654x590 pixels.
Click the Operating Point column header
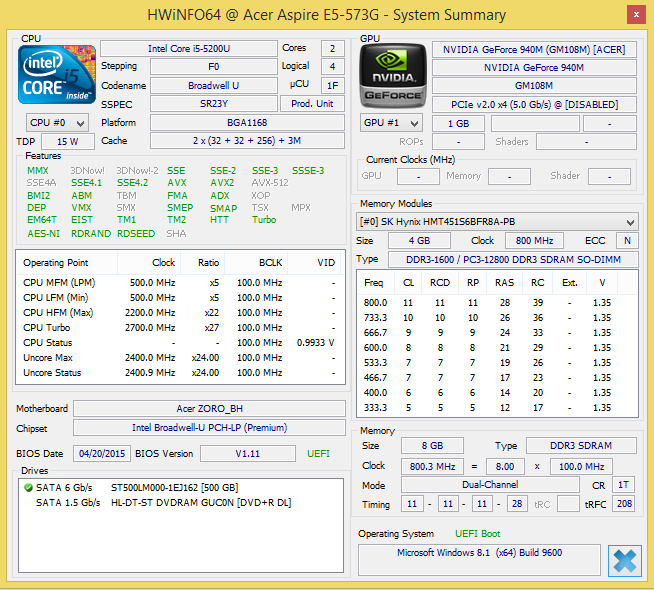[x=67, y=263]
